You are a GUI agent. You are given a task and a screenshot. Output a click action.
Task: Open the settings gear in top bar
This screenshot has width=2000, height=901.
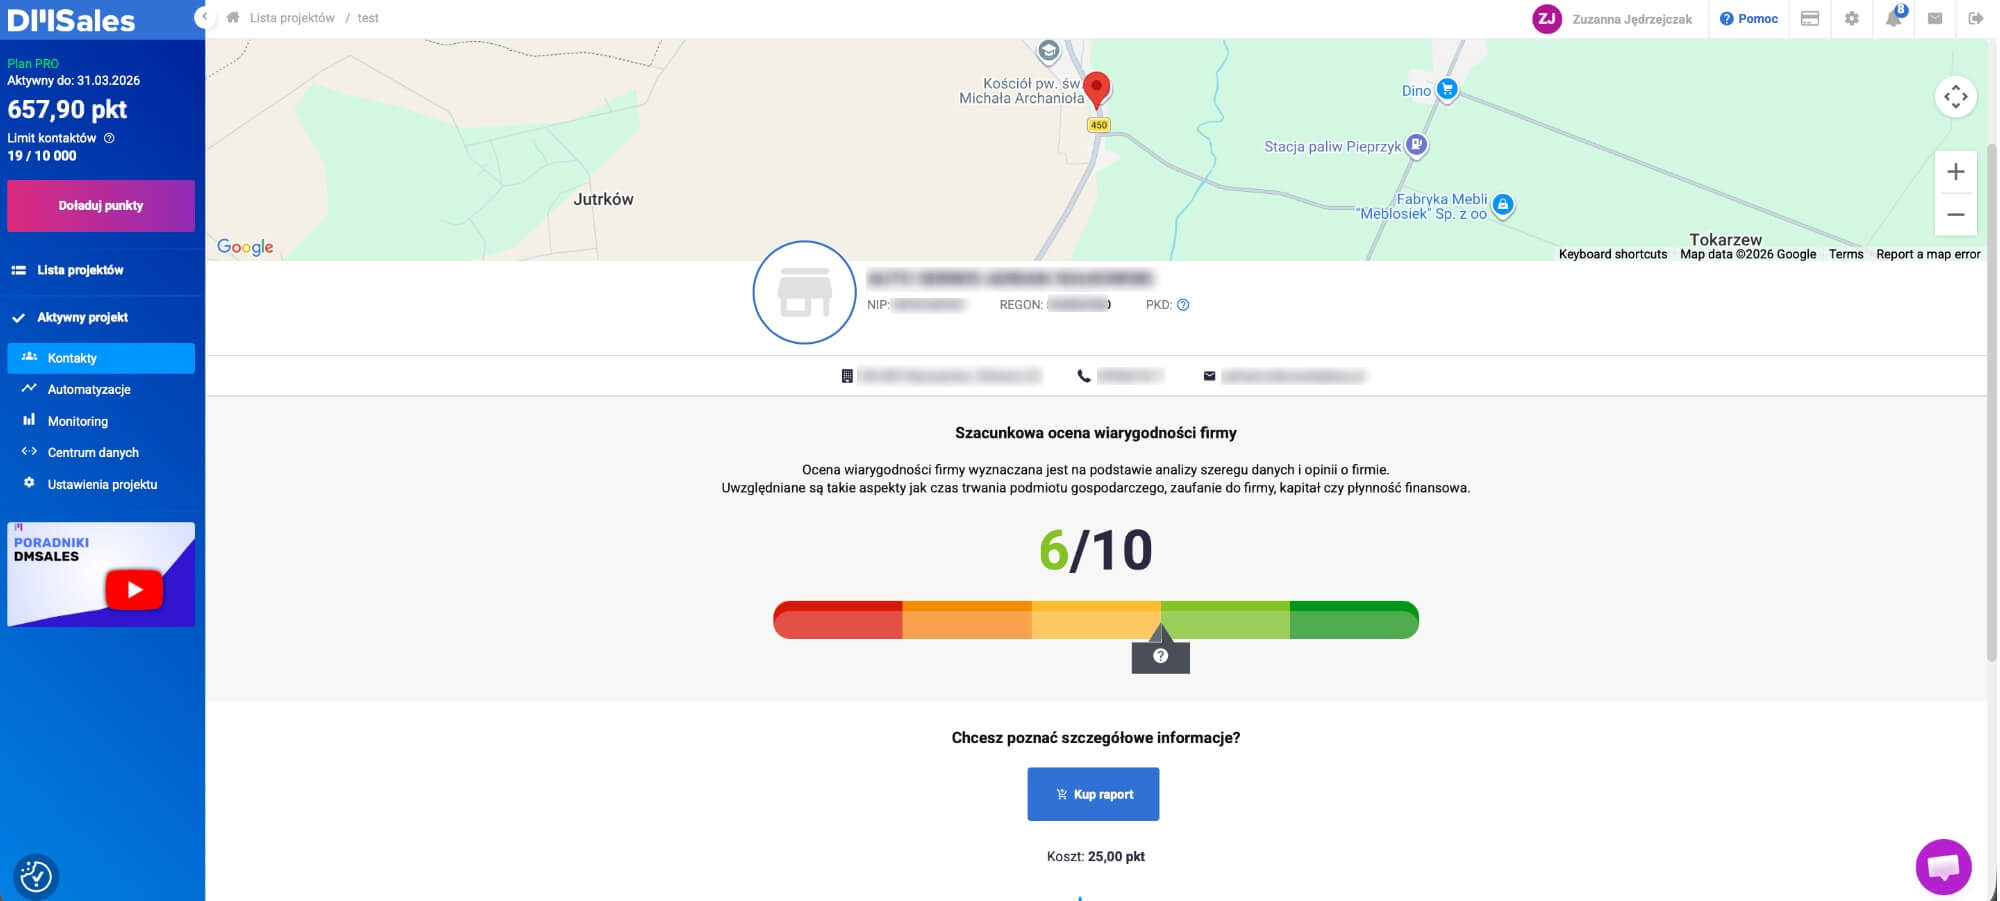1852,18
